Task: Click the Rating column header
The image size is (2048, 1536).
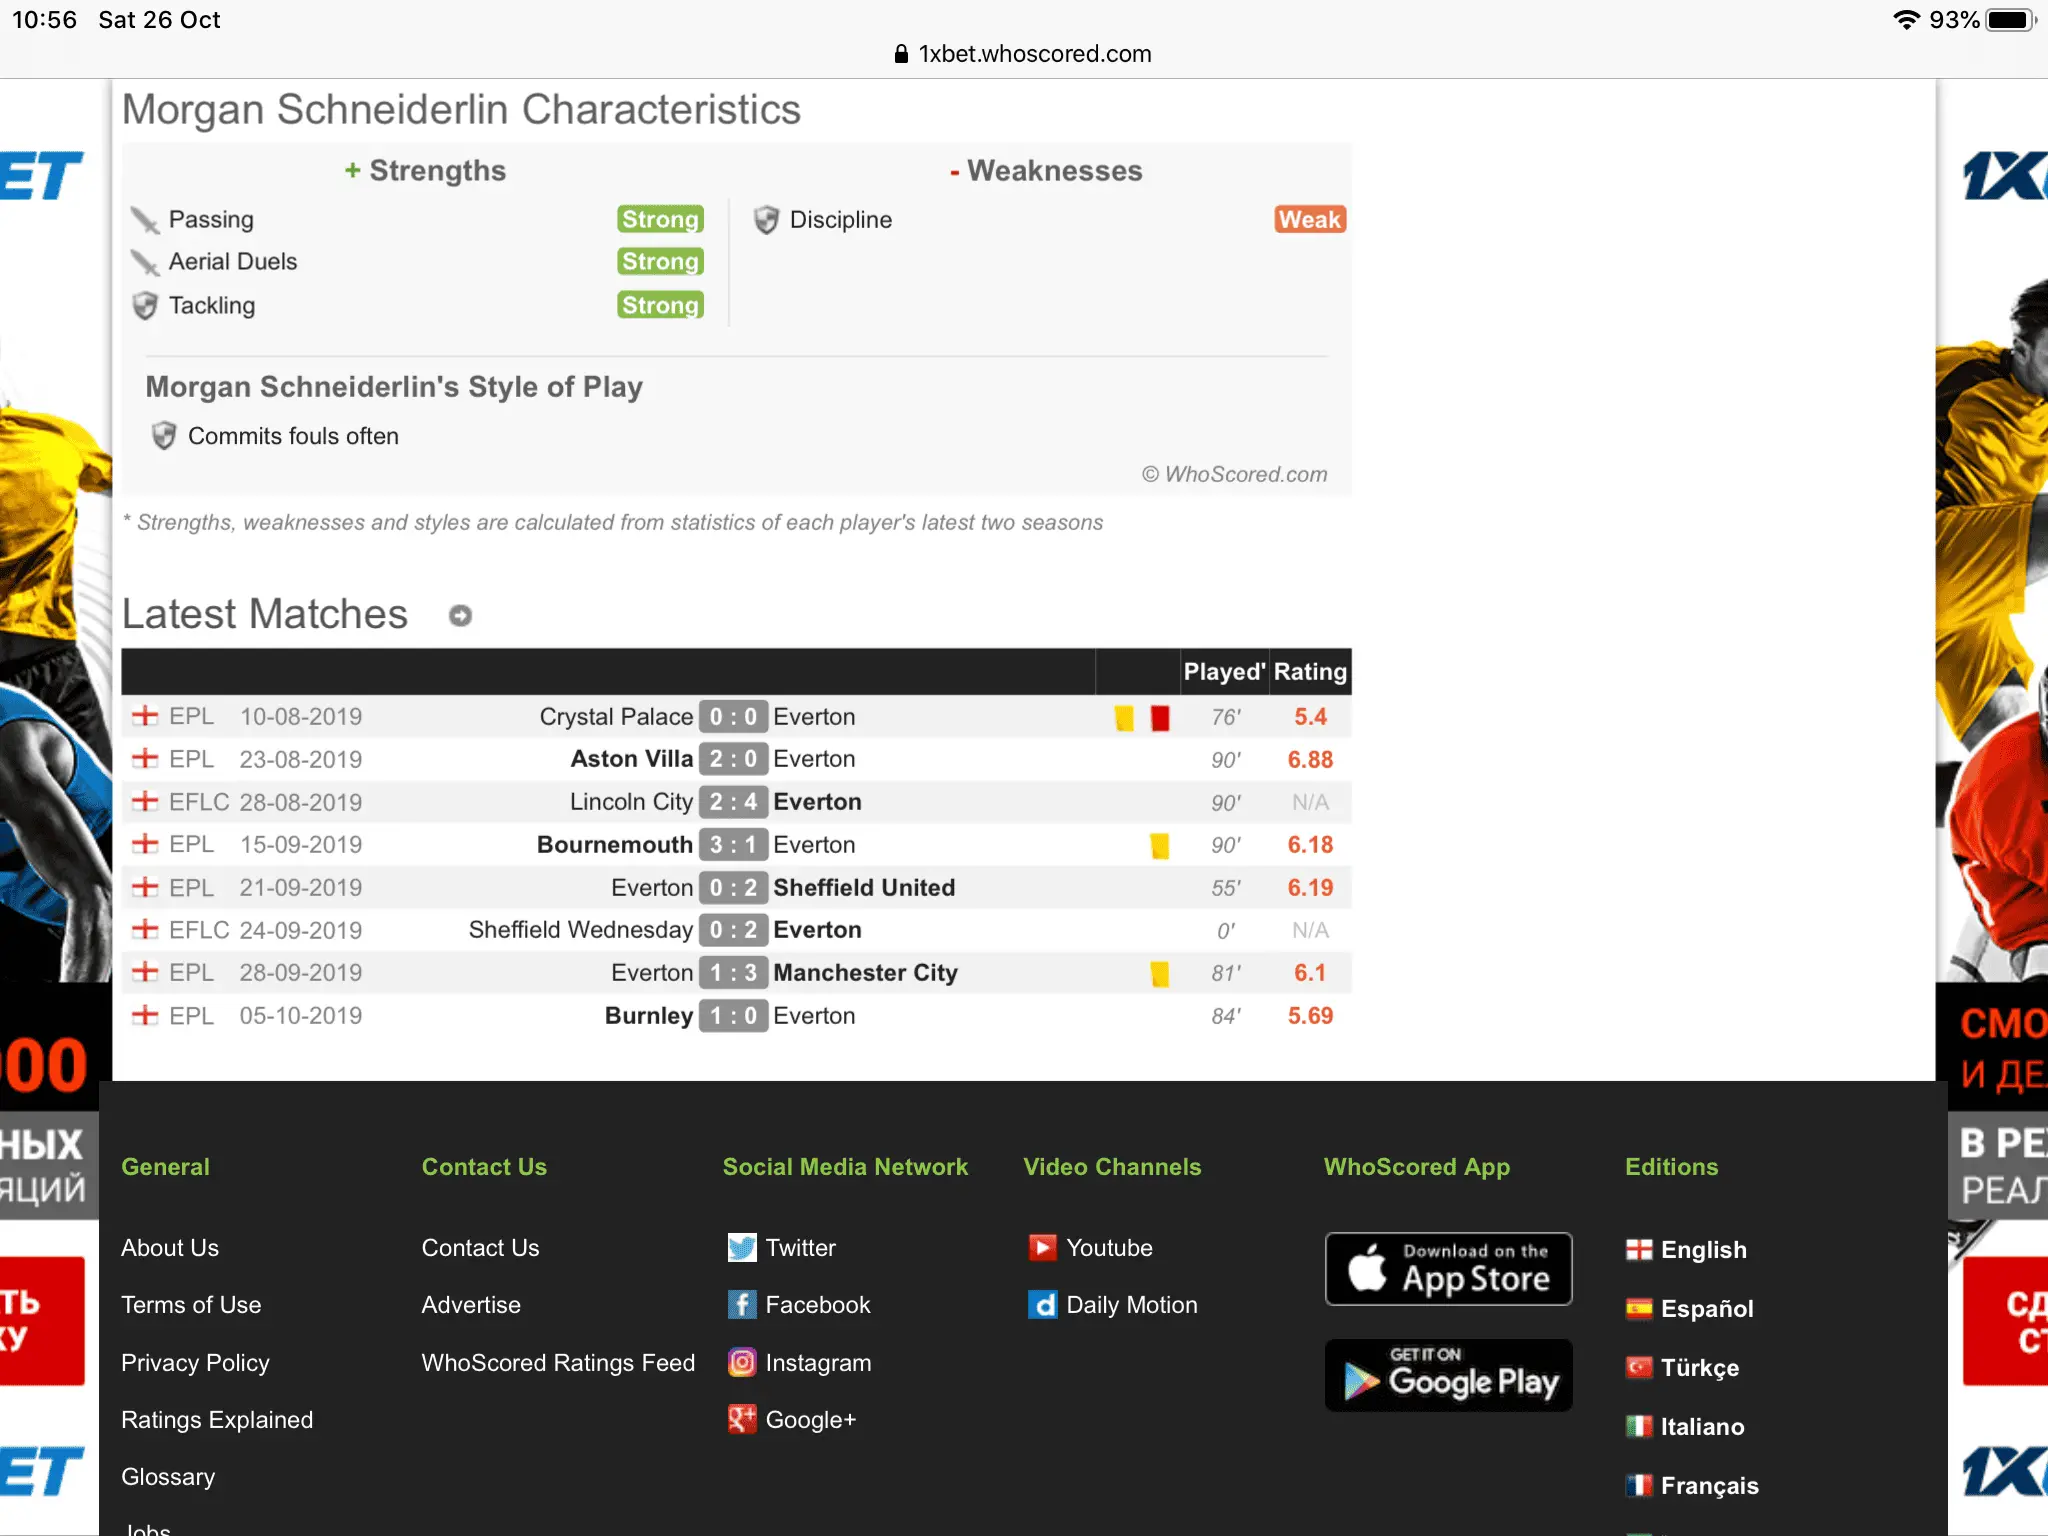Action: [x=1310, y=672]
